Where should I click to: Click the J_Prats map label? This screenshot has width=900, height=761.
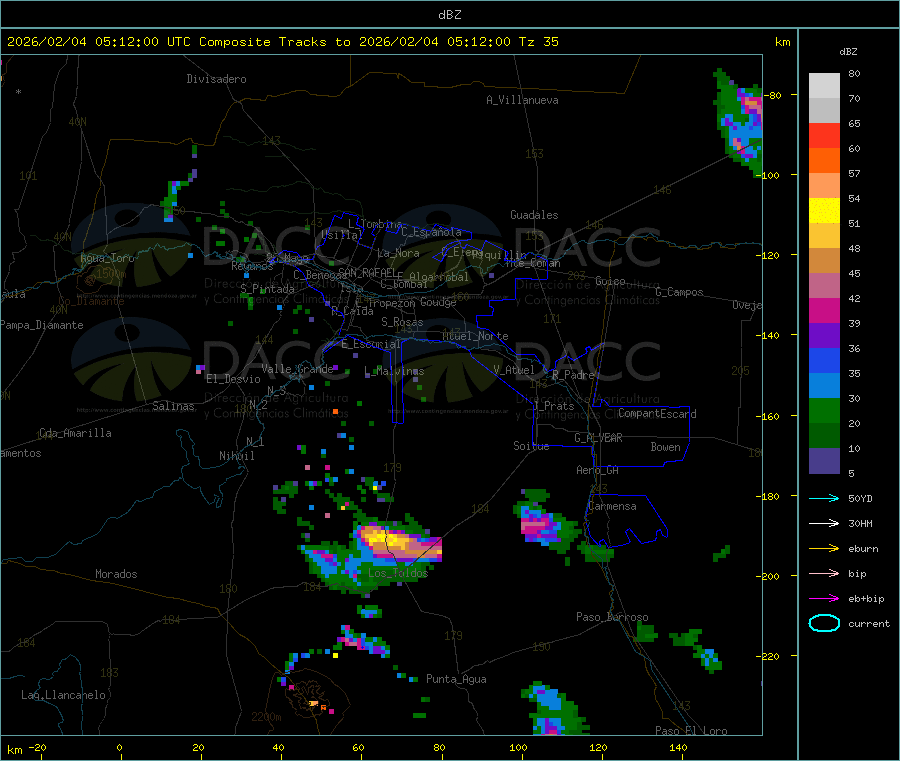click(x=554, y=406)
